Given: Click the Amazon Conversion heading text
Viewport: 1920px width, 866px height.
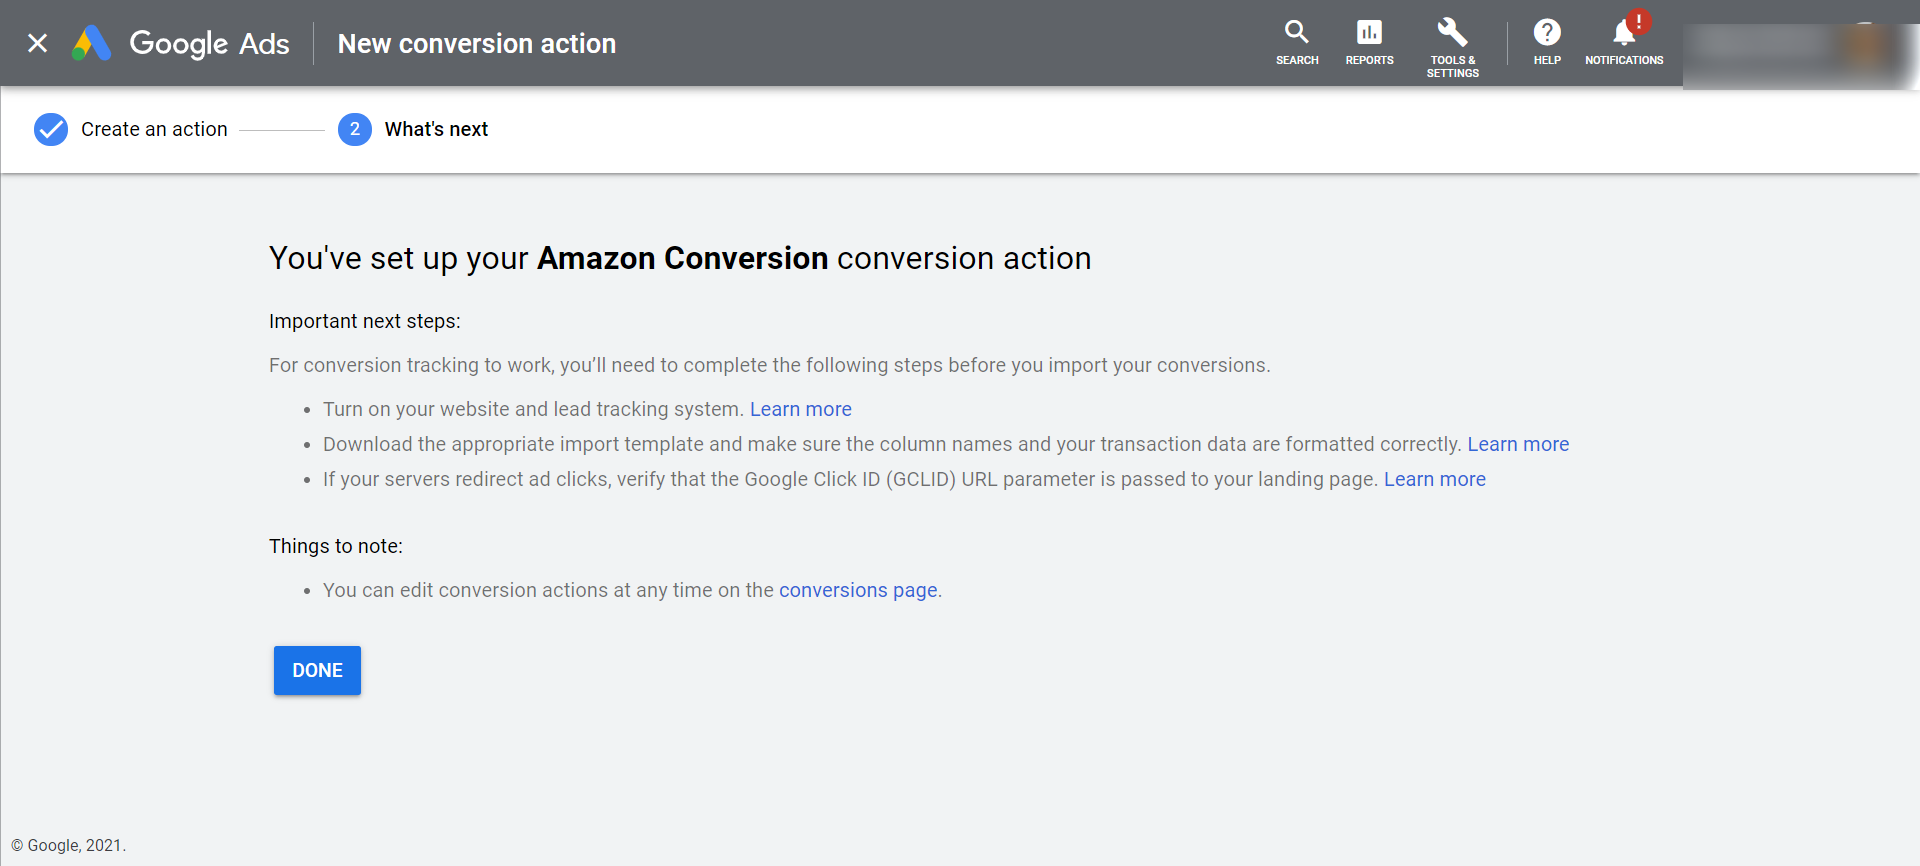Looking at the screenshot, I should 683,258.
